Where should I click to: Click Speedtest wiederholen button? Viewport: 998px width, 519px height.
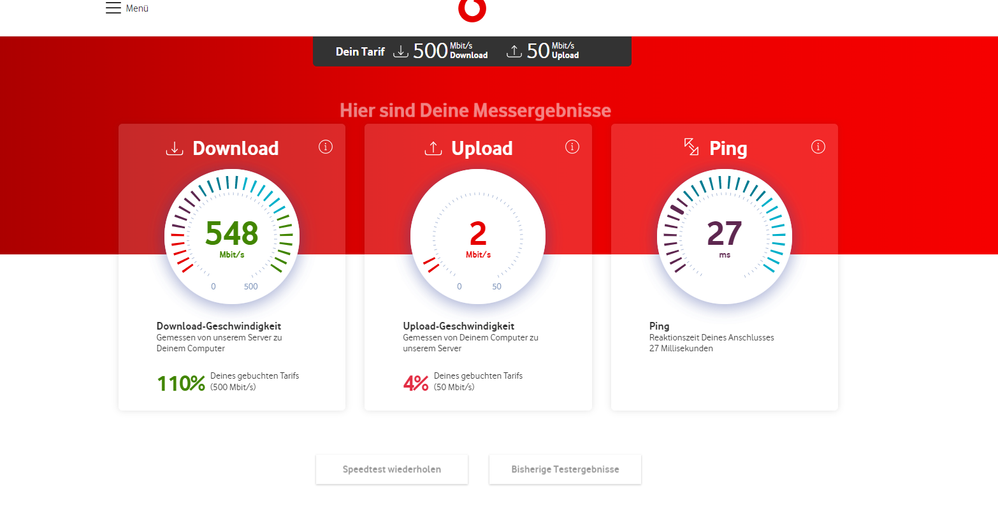[x=391, y=469]
